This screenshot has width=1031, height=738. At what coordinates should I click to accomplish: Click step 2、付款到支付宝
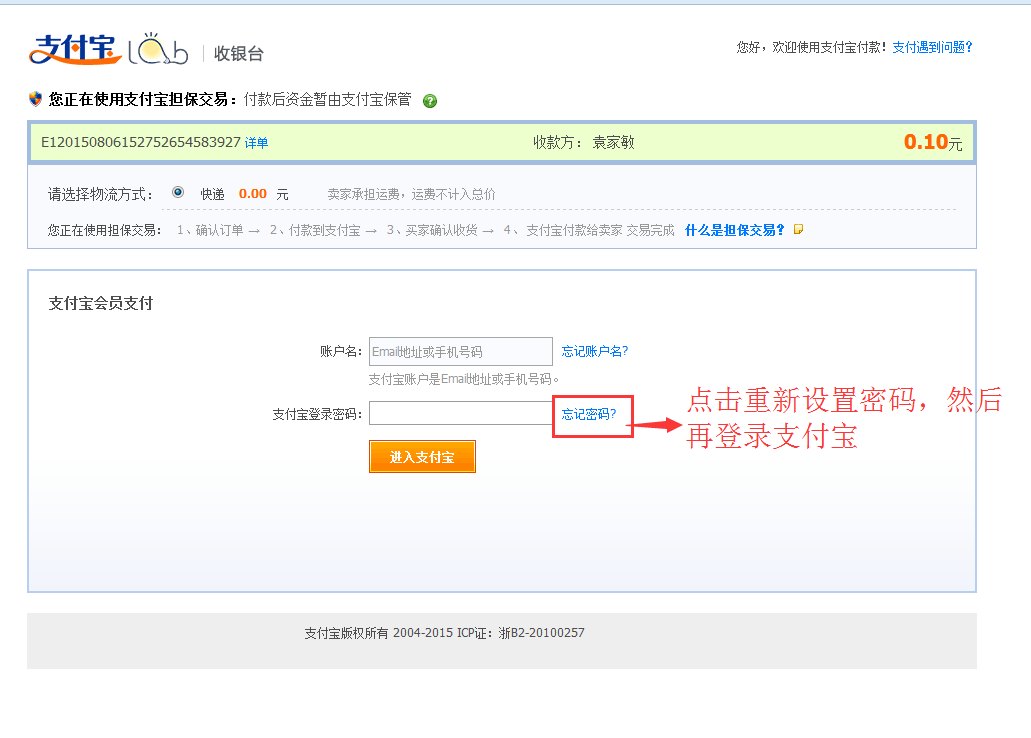(315, 230)
